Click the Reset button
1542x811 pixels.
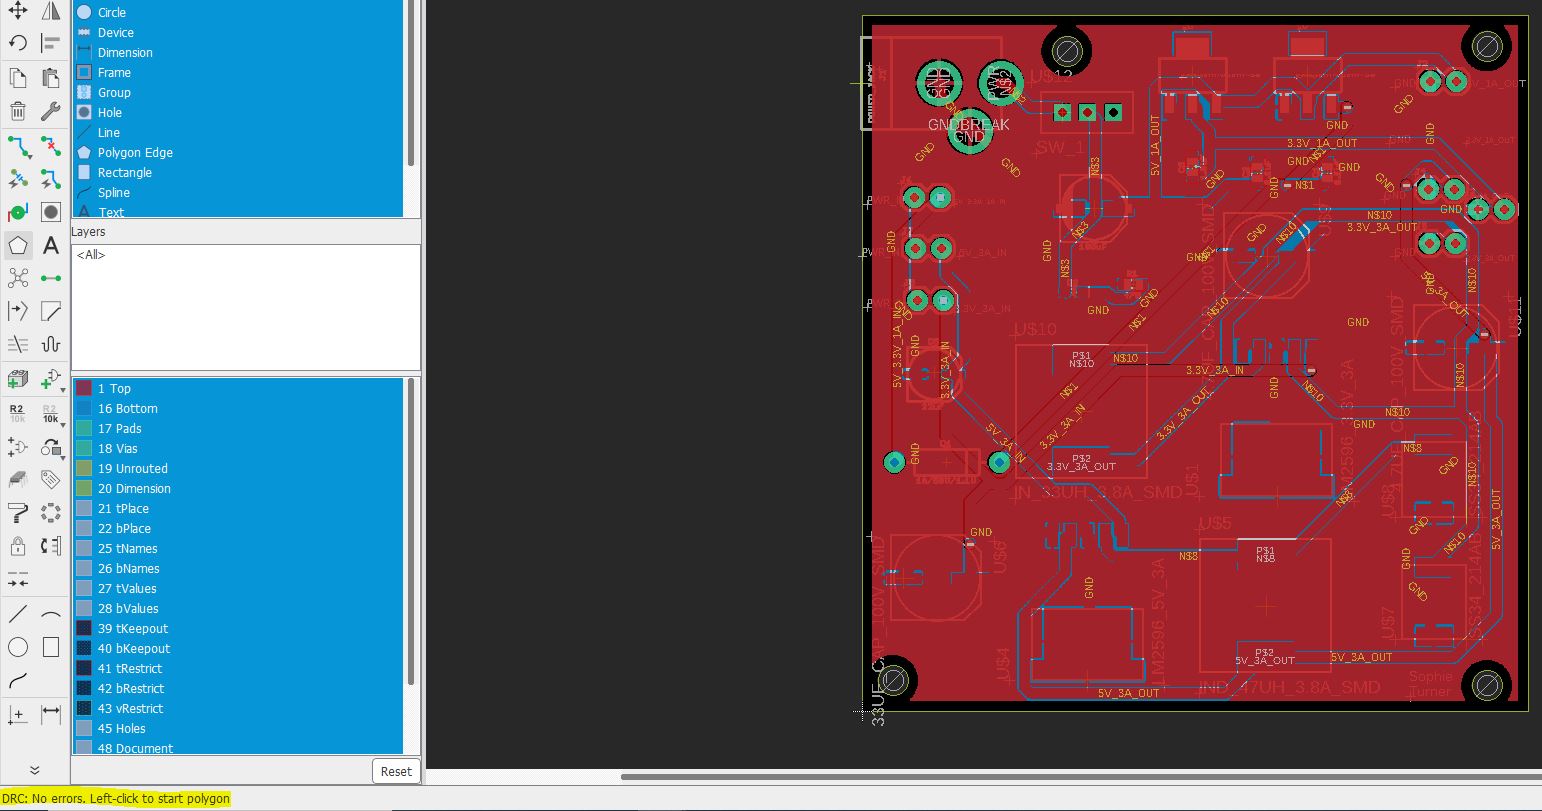[x=396, y=771]
